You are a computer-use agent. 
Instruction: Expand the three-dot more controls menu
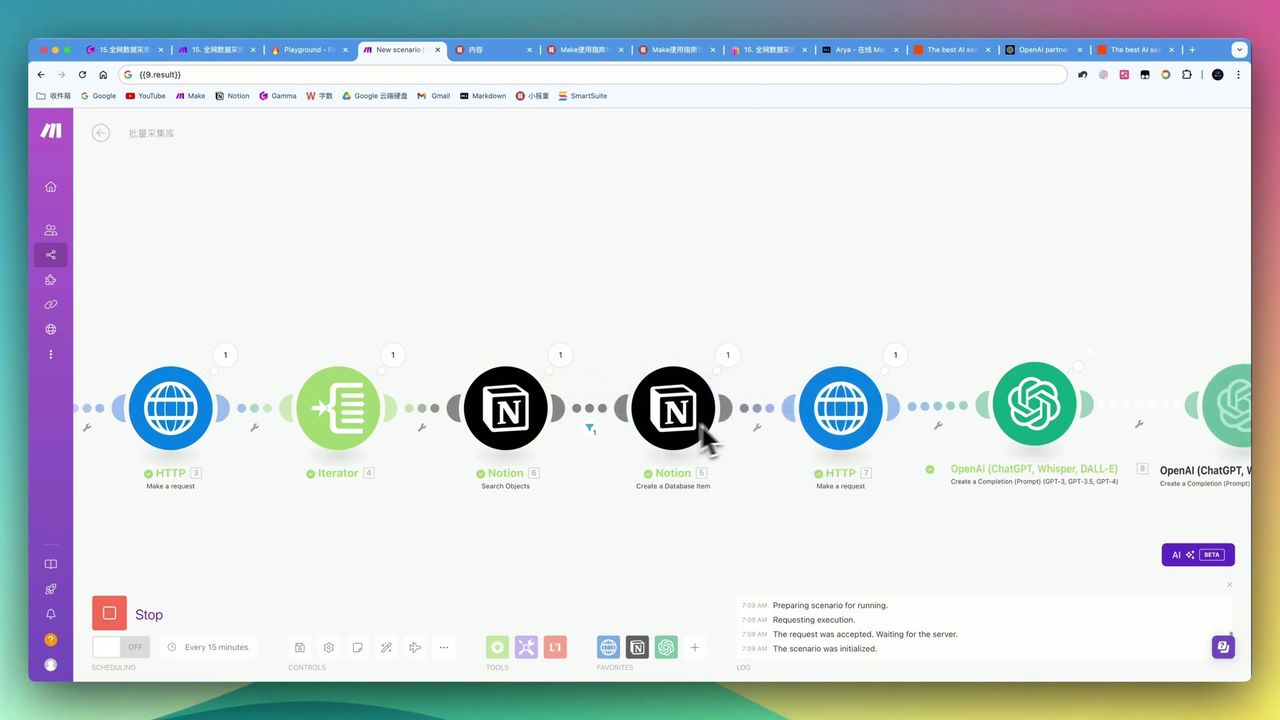444,647
